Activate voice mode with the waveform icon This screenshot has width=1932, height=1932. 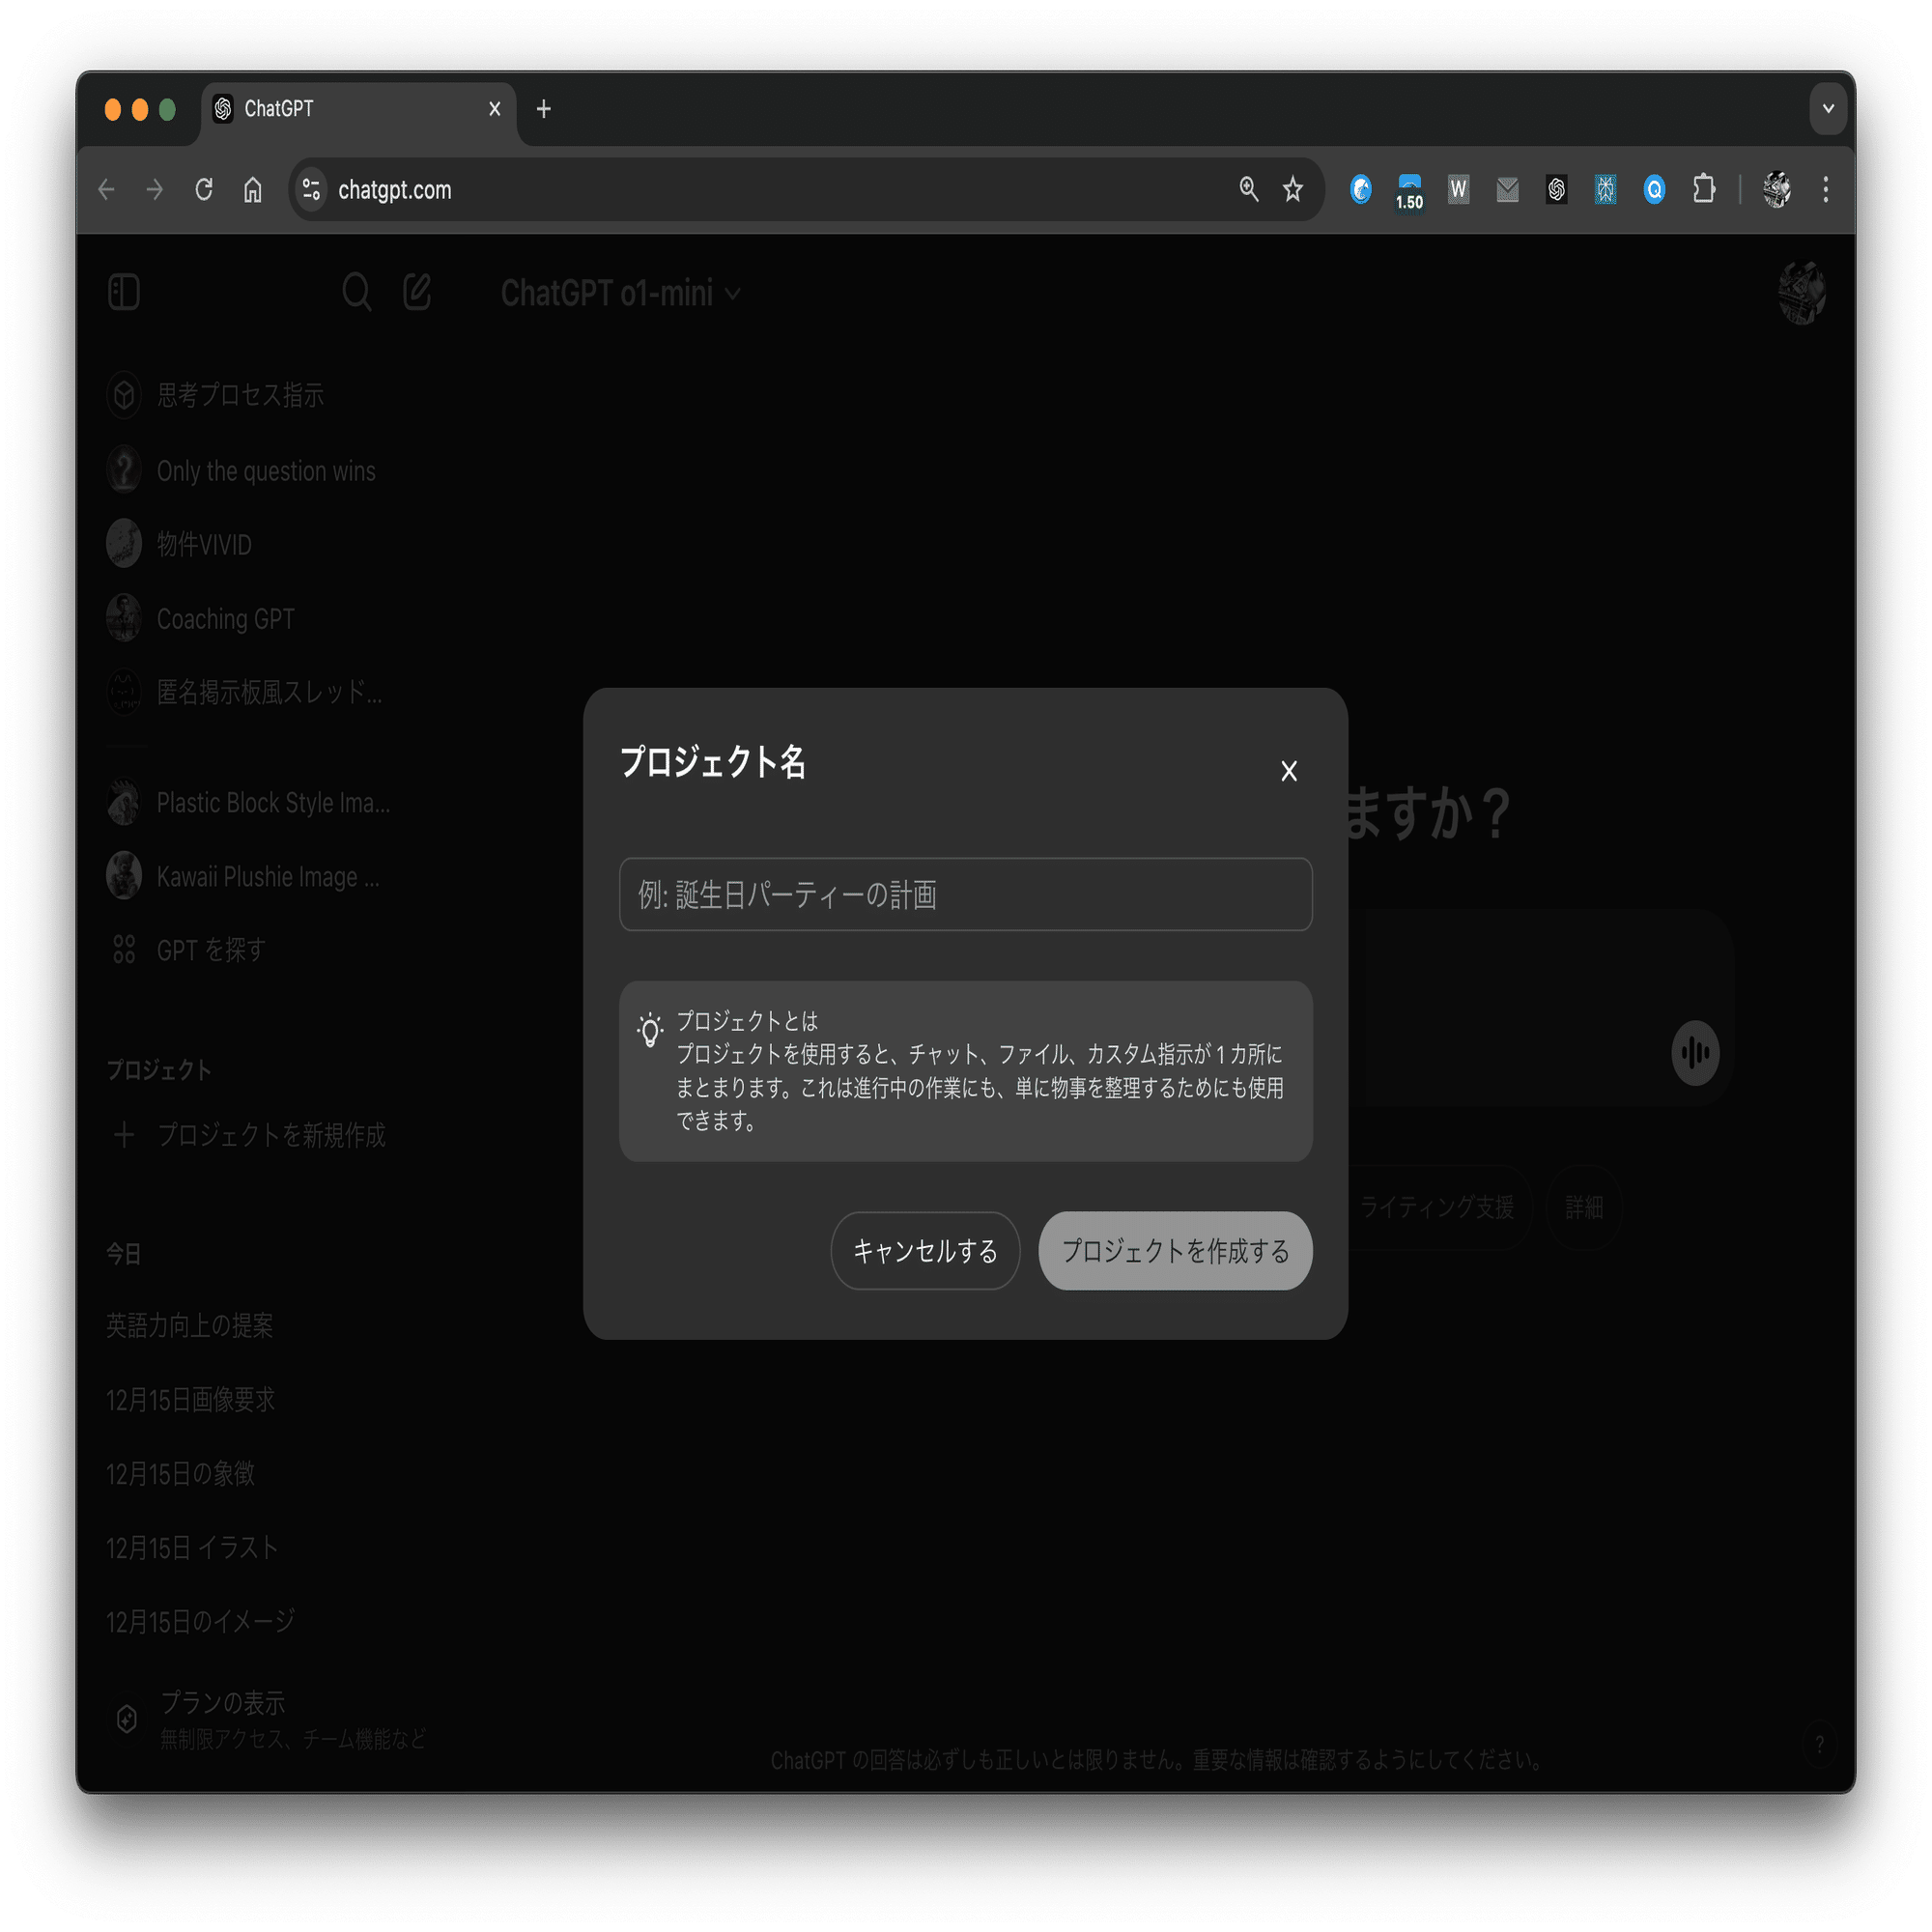click(1694, 1052)
